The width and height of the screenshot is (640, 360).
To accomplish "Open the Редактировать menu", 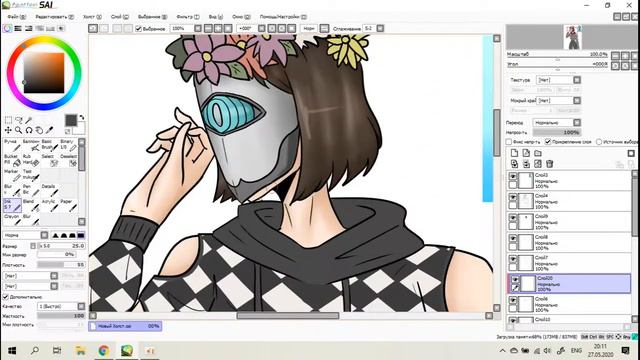I will click(x=55, y=17).
